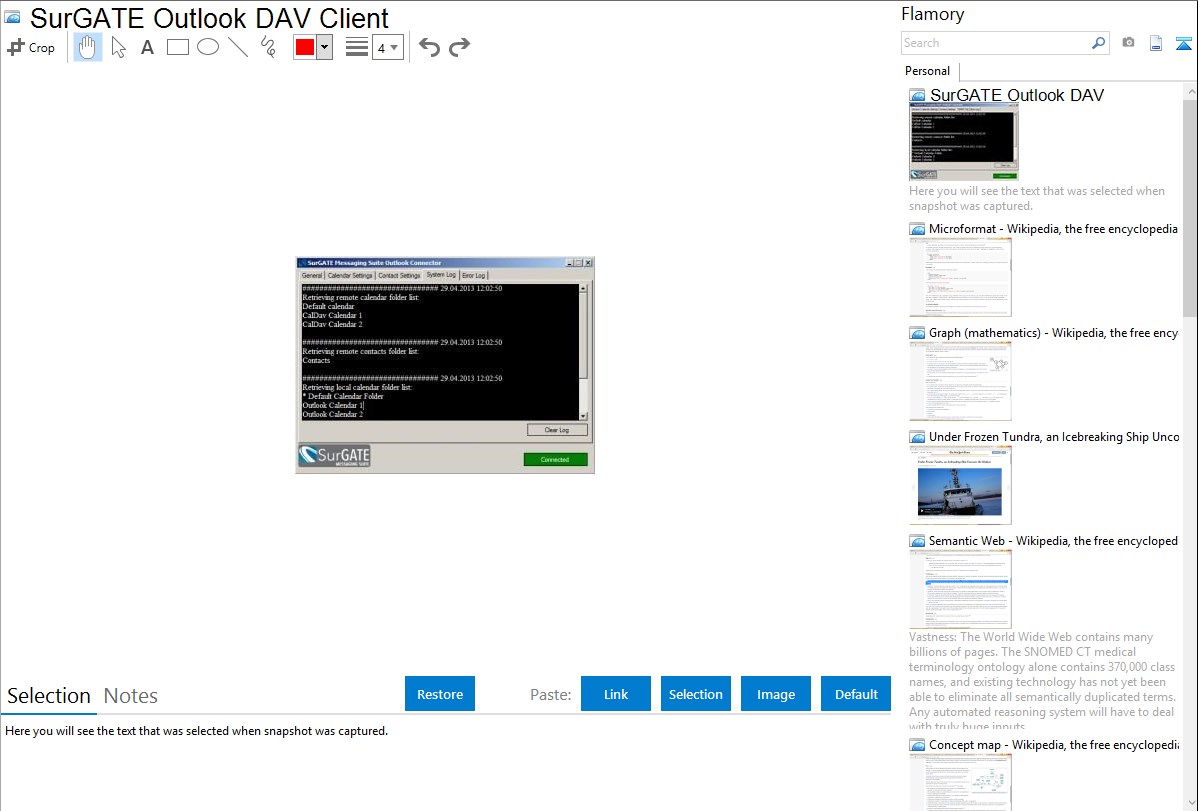This screenshot has height=811, width=1198.
Task: Click the Semantic Web - Wikipedia title
Action: 1053,540
